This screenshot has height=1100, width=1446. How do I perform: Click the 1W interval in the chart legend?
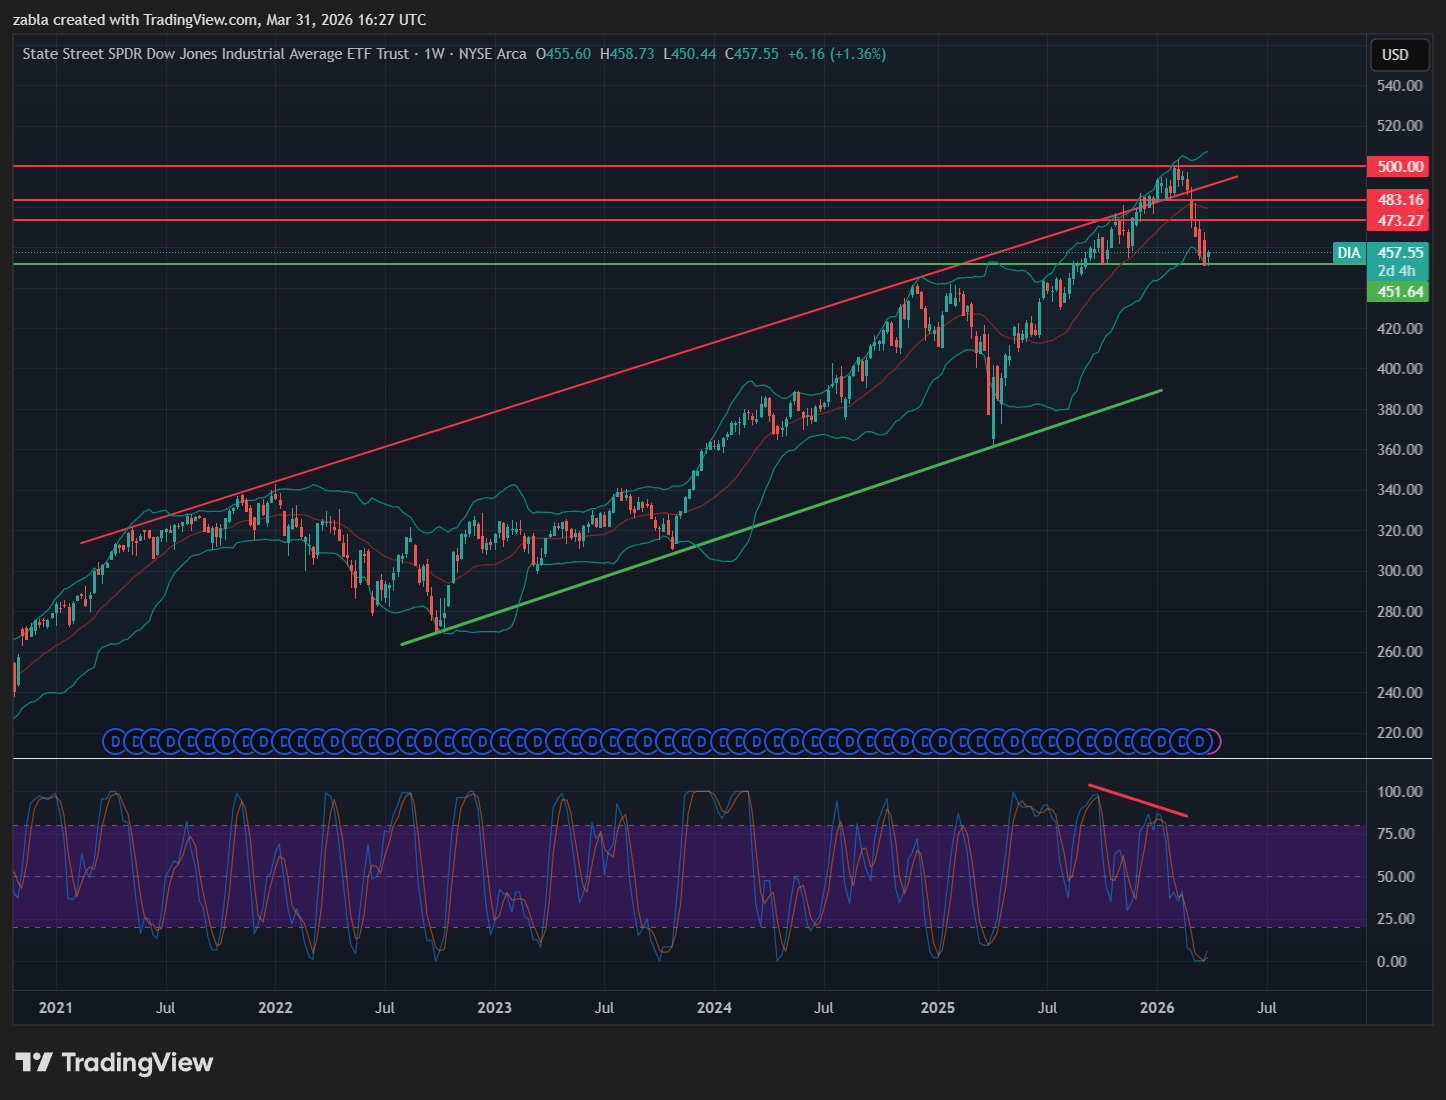(434, 54)
